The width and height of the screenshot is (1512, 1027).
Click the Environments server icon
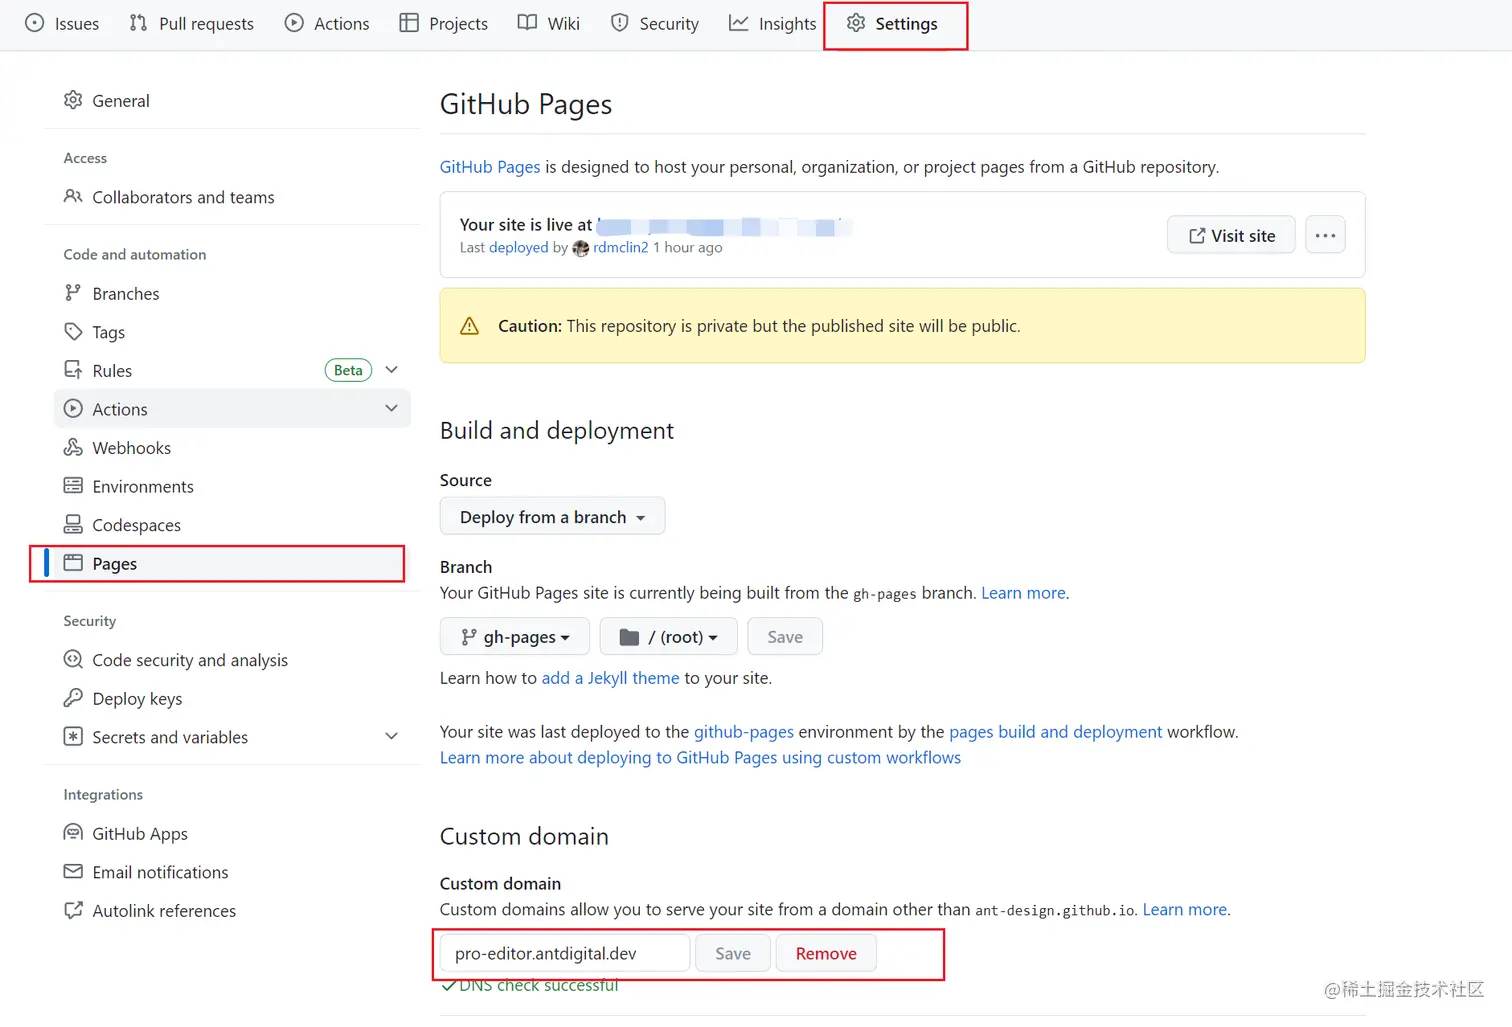(x=73, y=486)
